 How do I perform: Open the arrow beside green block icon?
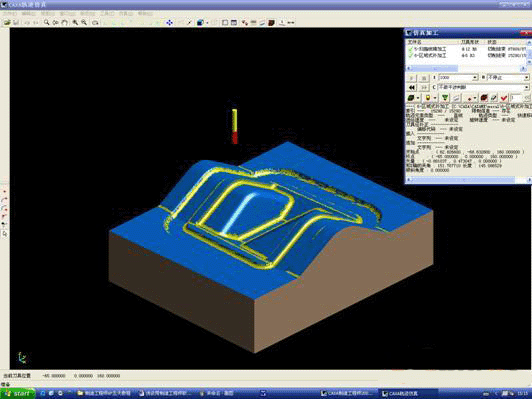(418, 98)
